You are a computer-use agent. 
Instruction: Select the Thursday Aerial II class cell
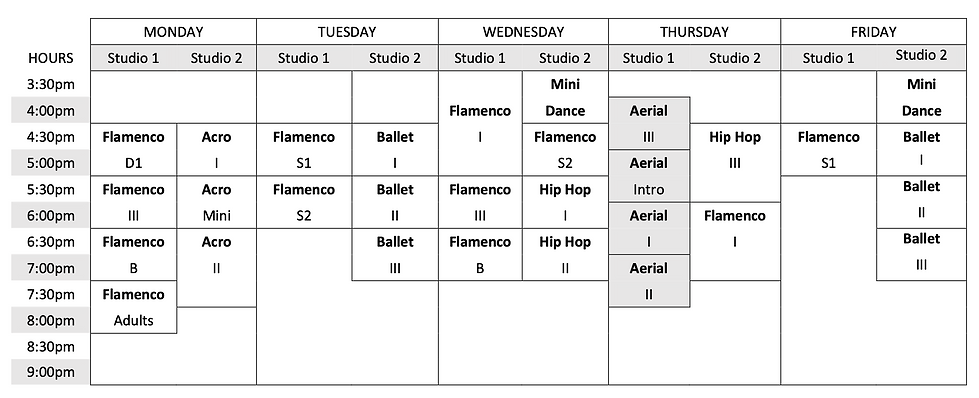pyautogui.click(x=649, y=281)
